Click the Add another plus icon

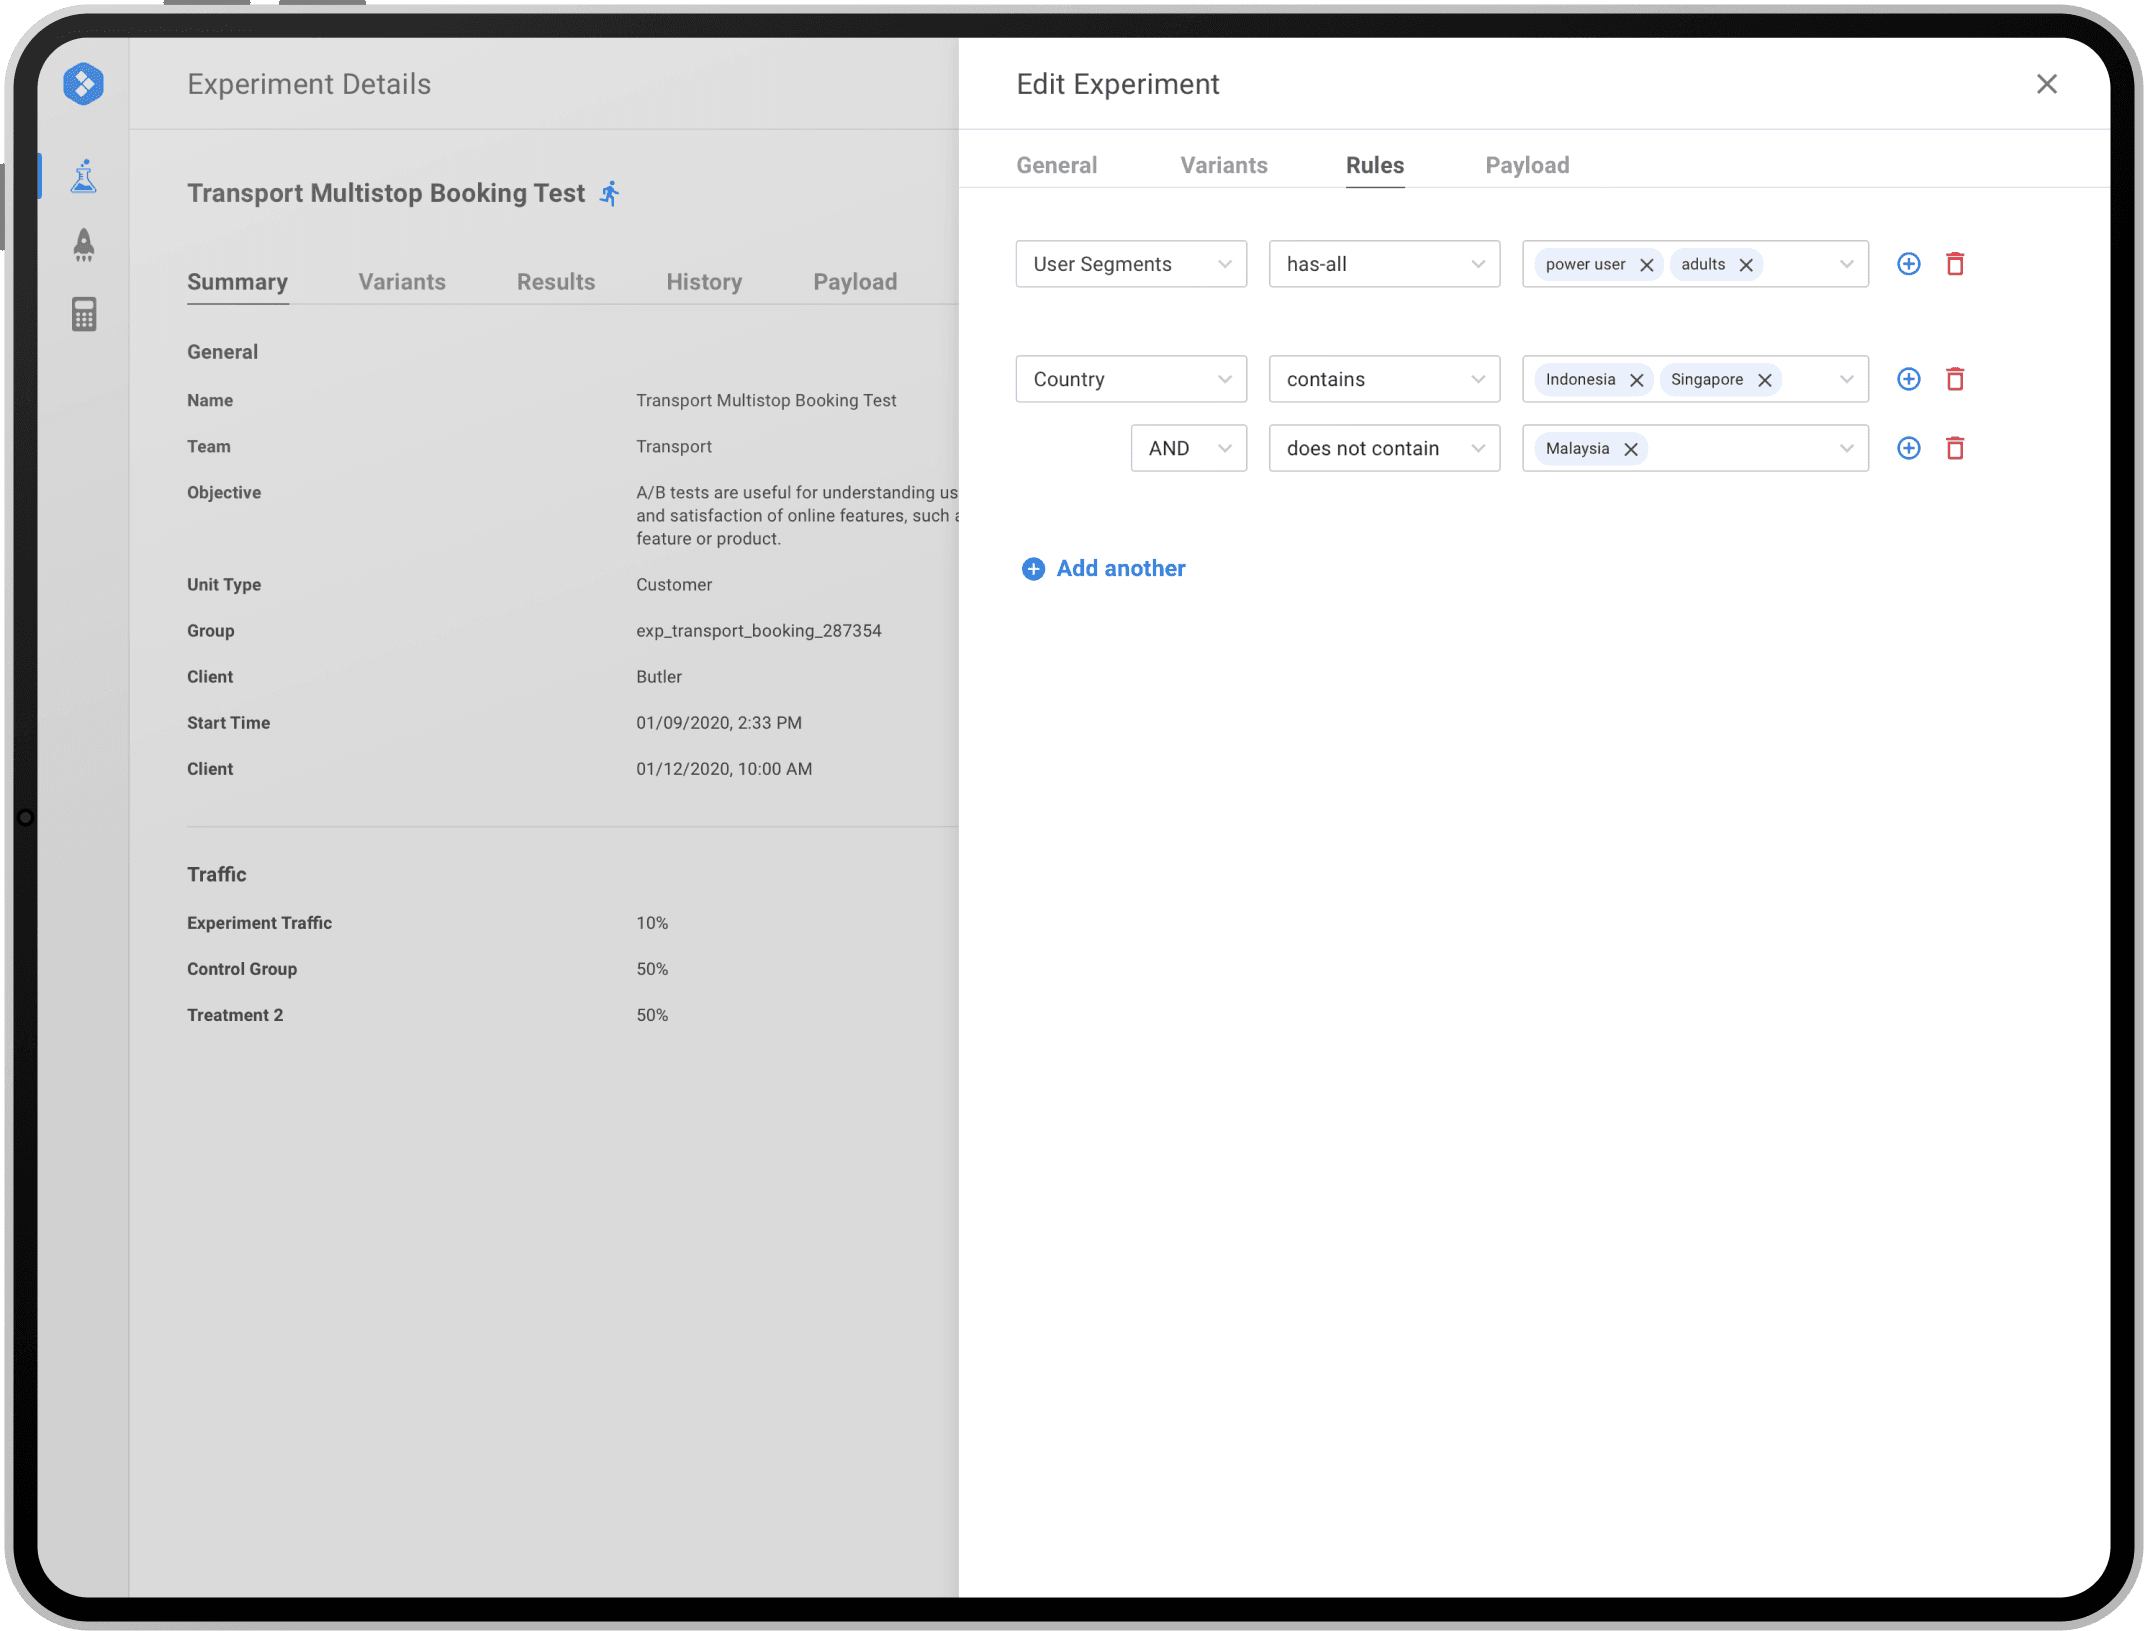tap(1033, 569)
